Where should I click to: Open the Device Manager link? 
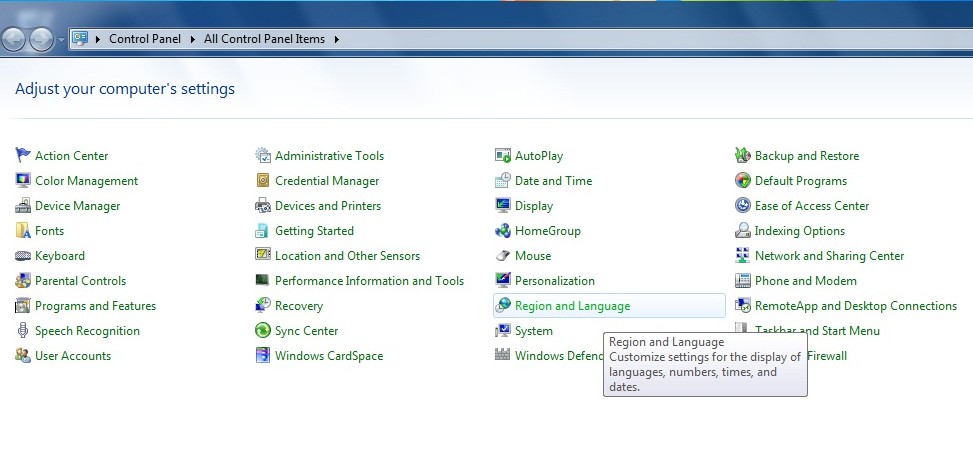point(78,206)
